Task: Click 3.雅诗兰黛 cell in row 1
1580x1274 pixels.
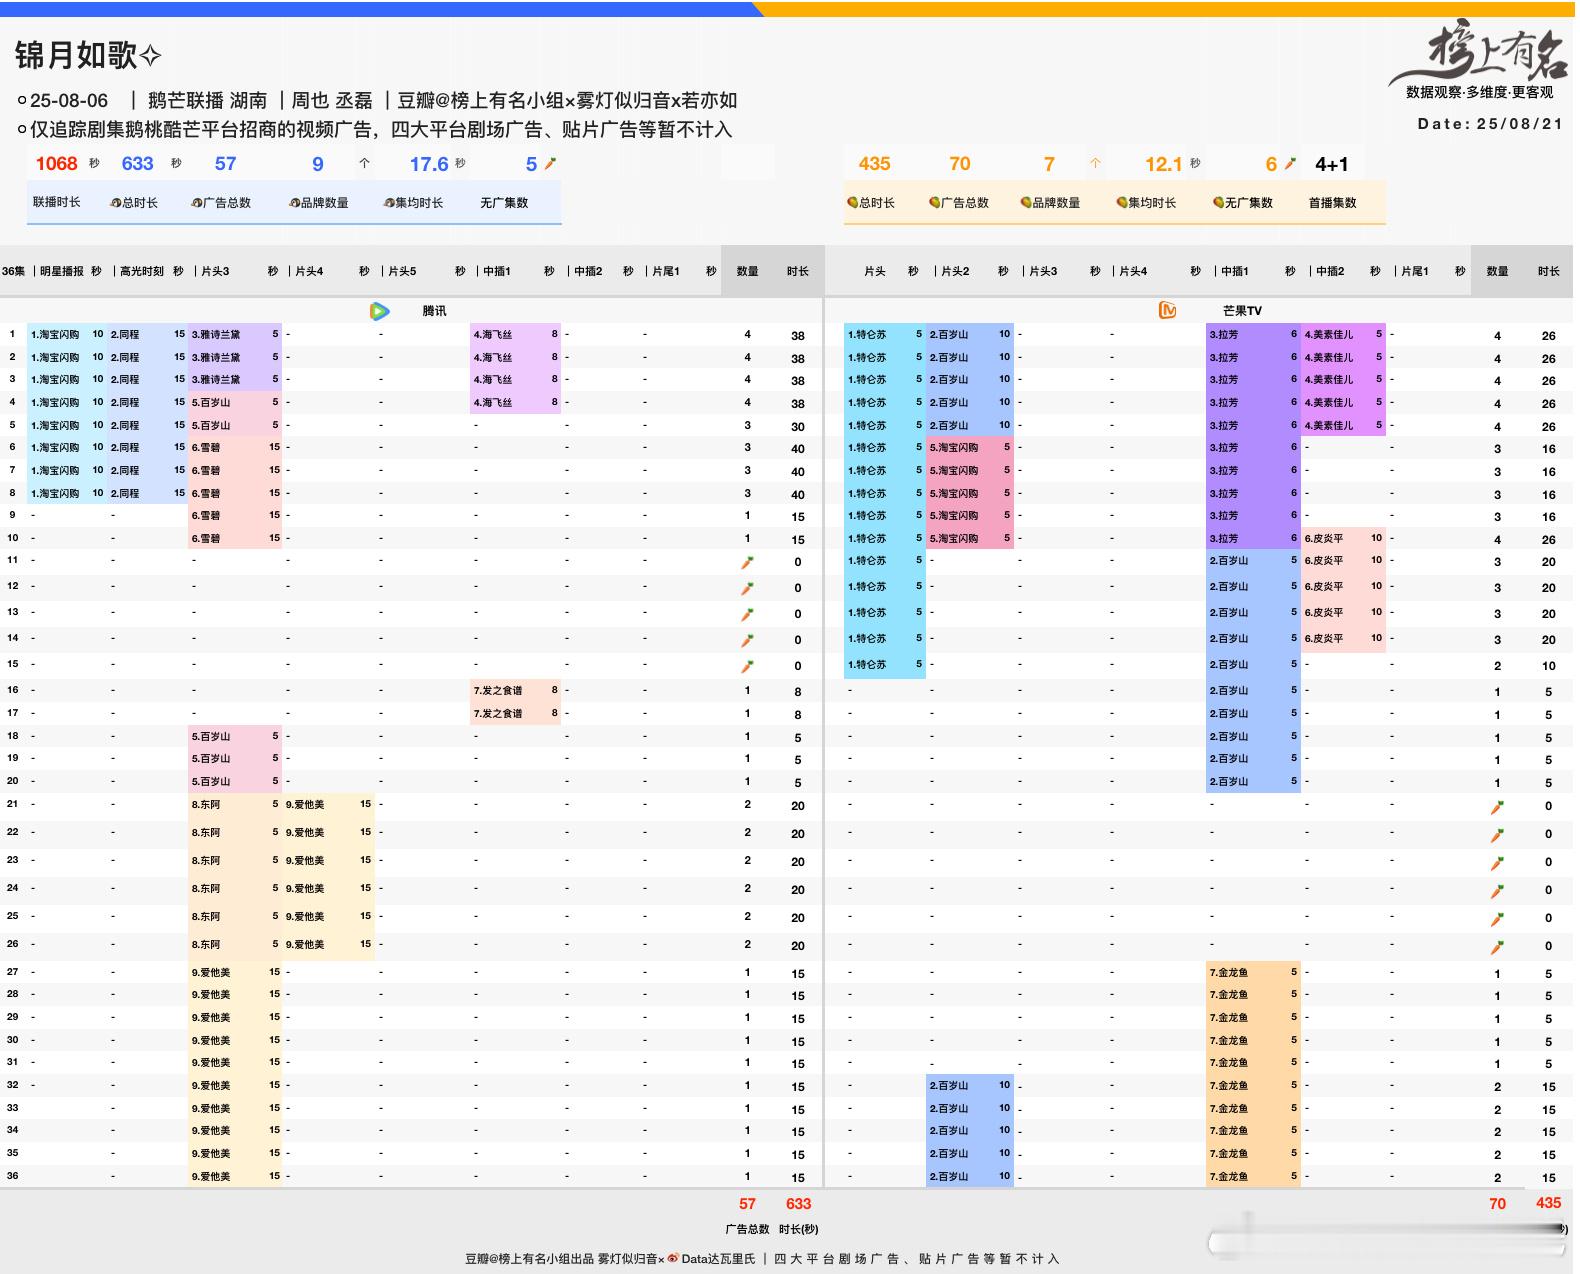Action: tap(235, 334)
